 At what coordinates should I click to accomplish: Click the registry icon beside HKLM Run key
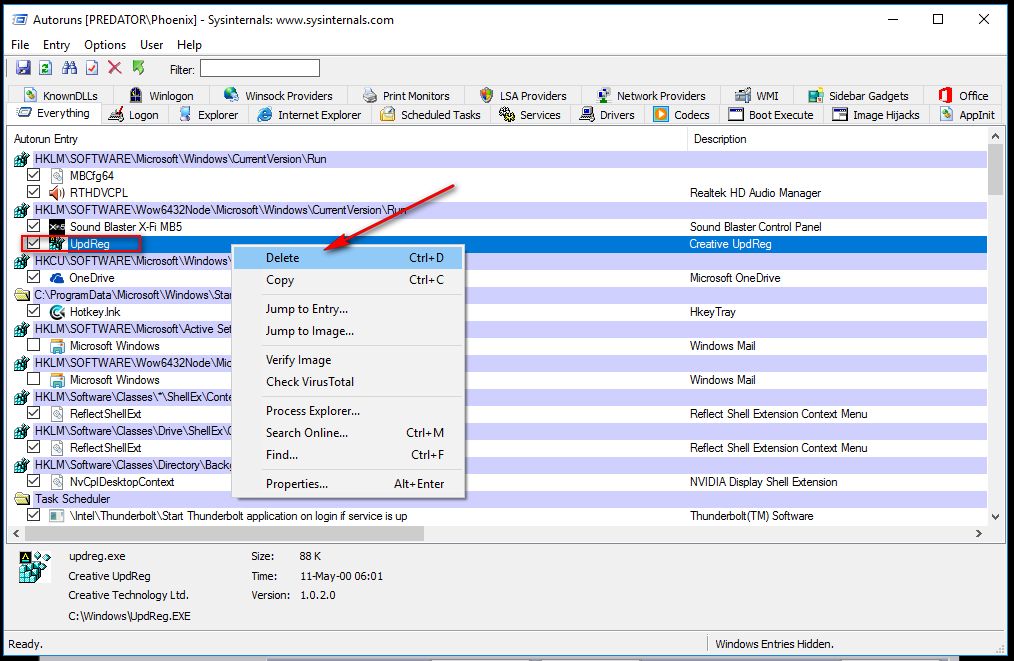22,159
